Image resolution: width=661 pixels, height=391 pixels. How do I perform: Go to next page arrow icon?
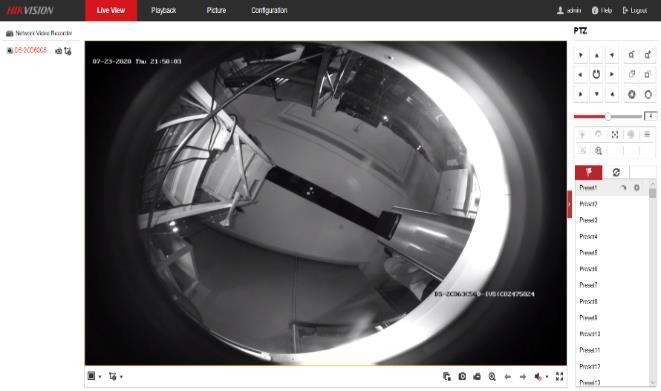point(523,377)
